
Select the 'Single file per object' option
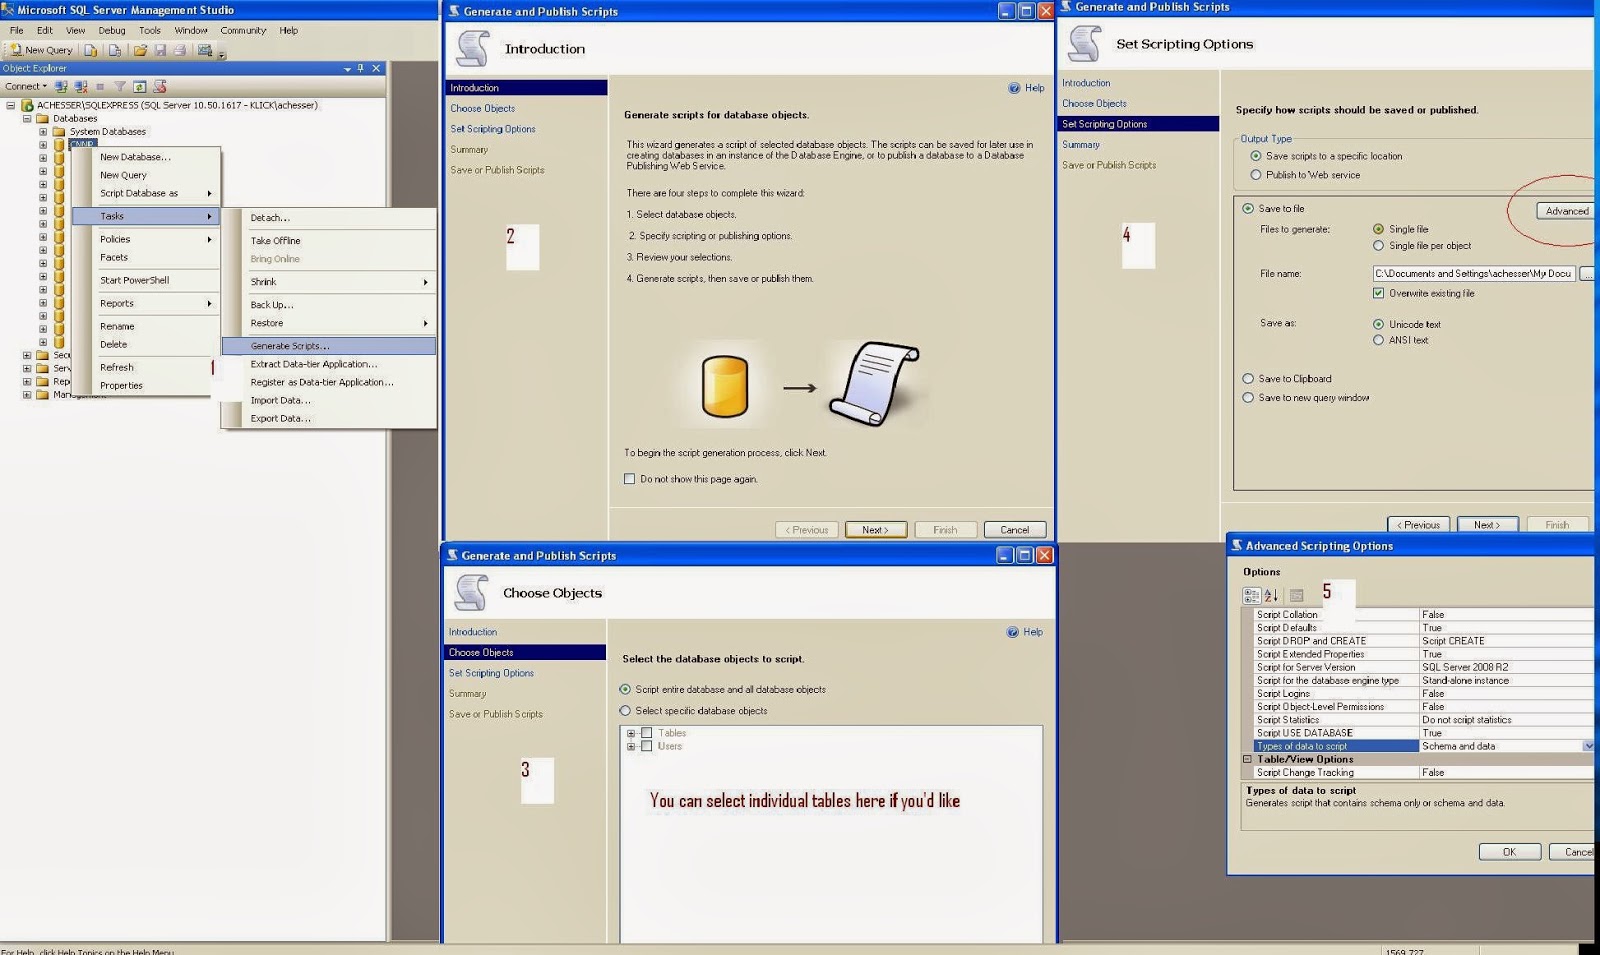point(1379,246)
